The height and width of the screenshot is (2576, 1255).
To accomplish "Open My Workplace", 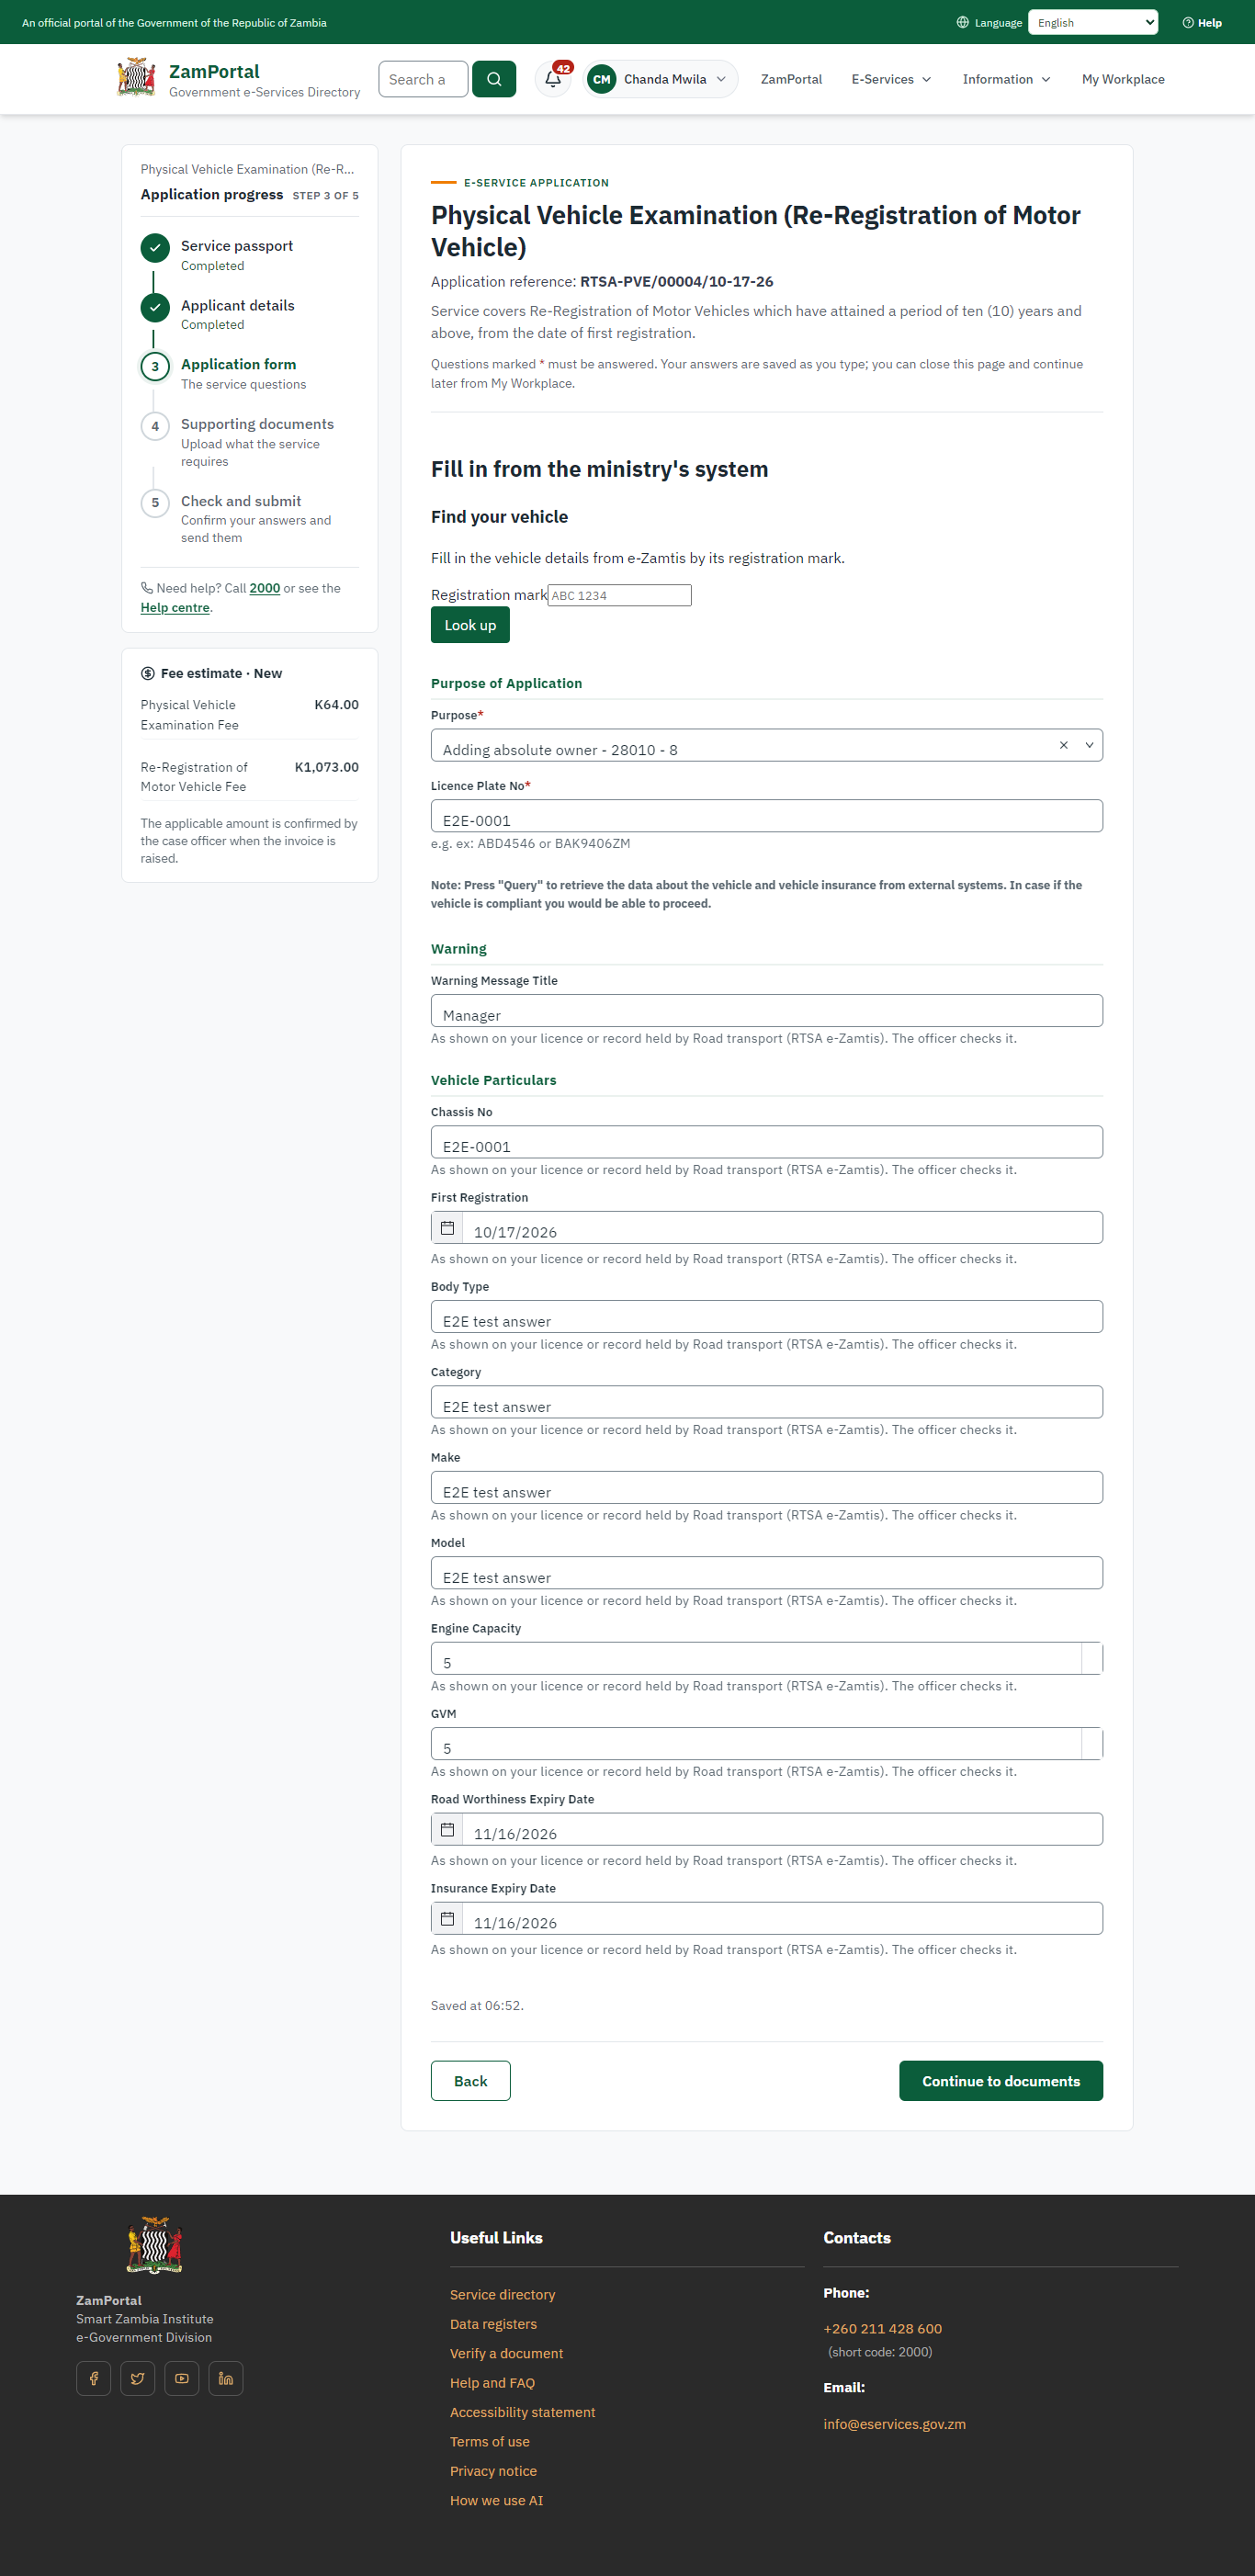I will [1123, 79].
